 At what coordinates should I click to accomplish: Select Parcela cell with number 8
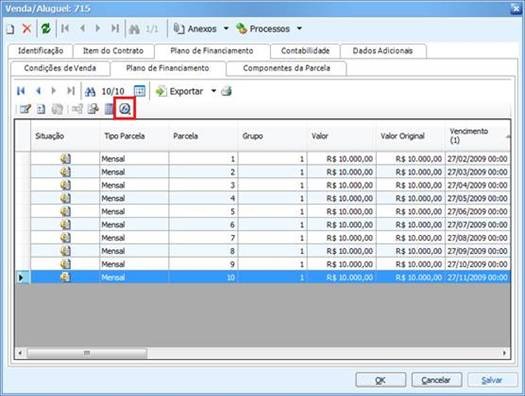203,251
